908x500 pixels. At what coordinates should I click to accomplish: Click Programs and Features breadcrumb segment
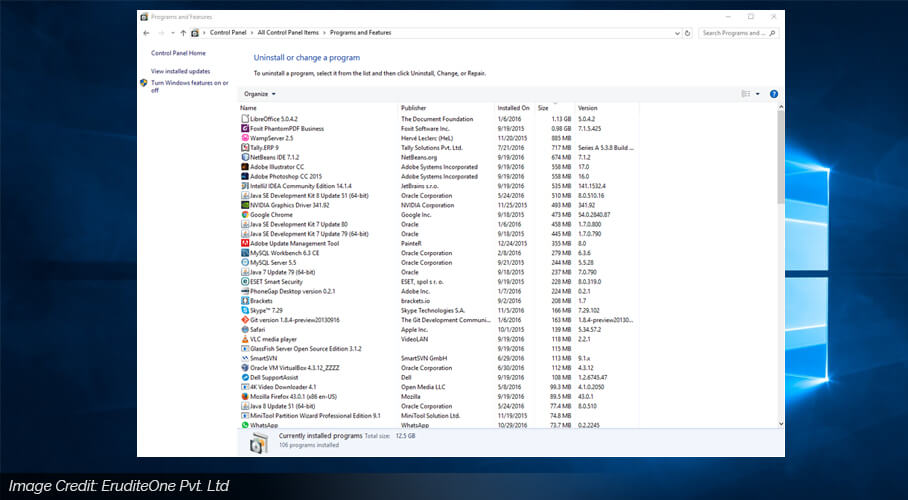361,33
